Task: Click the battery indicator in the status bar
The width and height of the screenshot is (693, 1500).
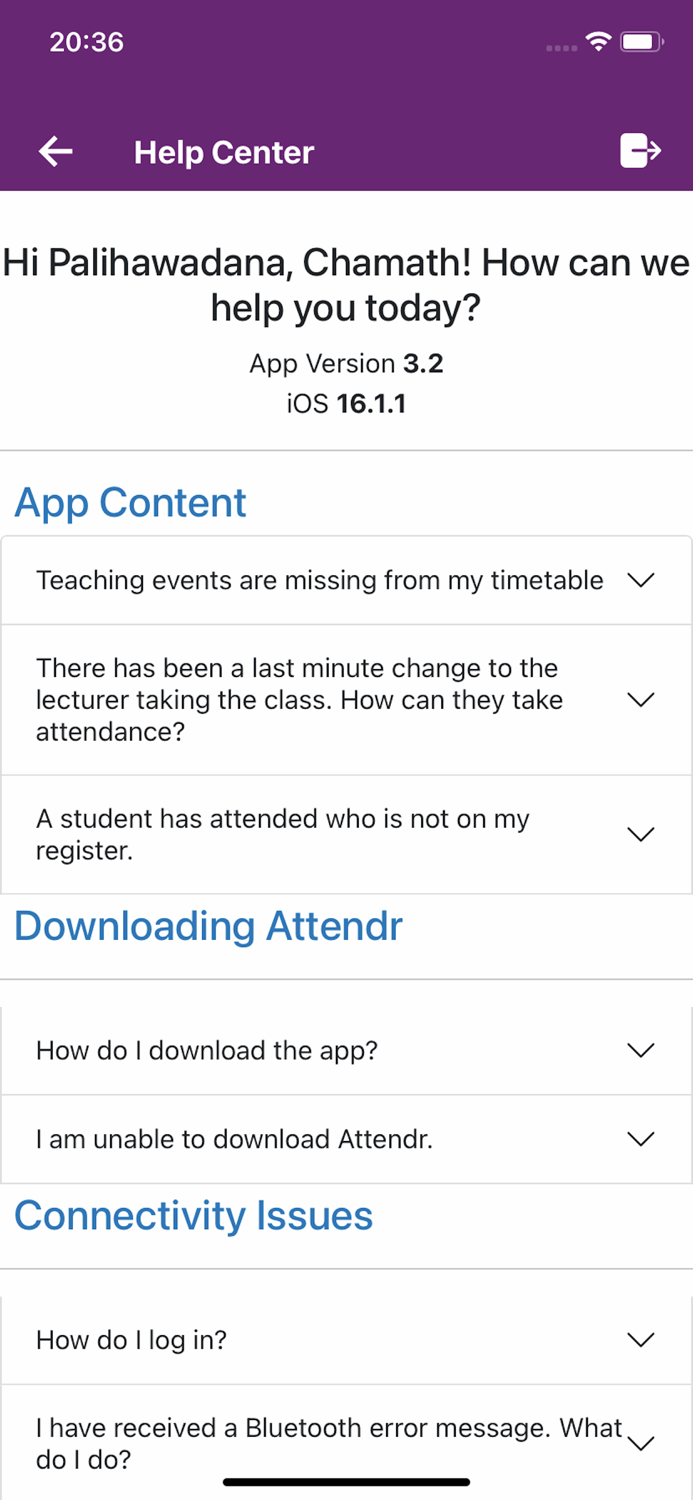Action: coord(640,42)
